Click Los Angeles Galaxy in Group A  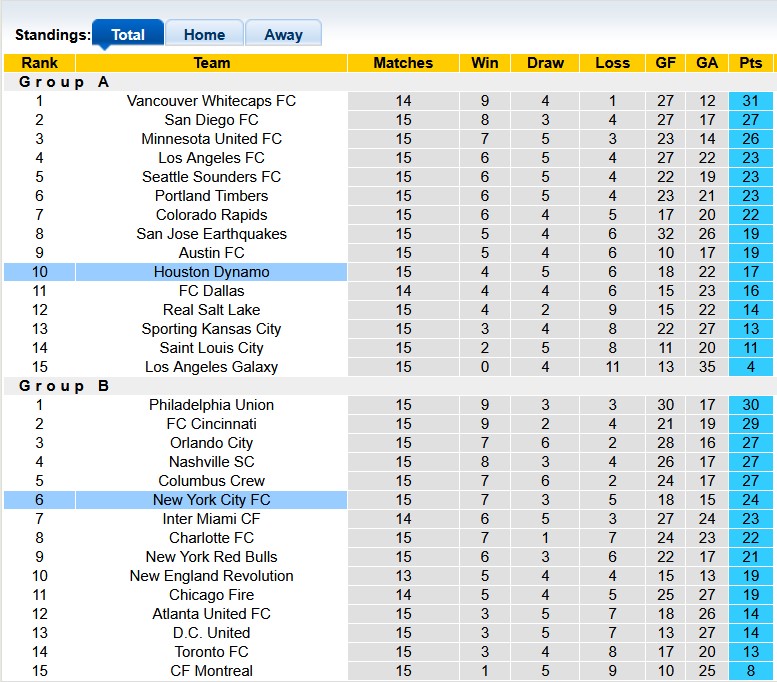[211, 367]
